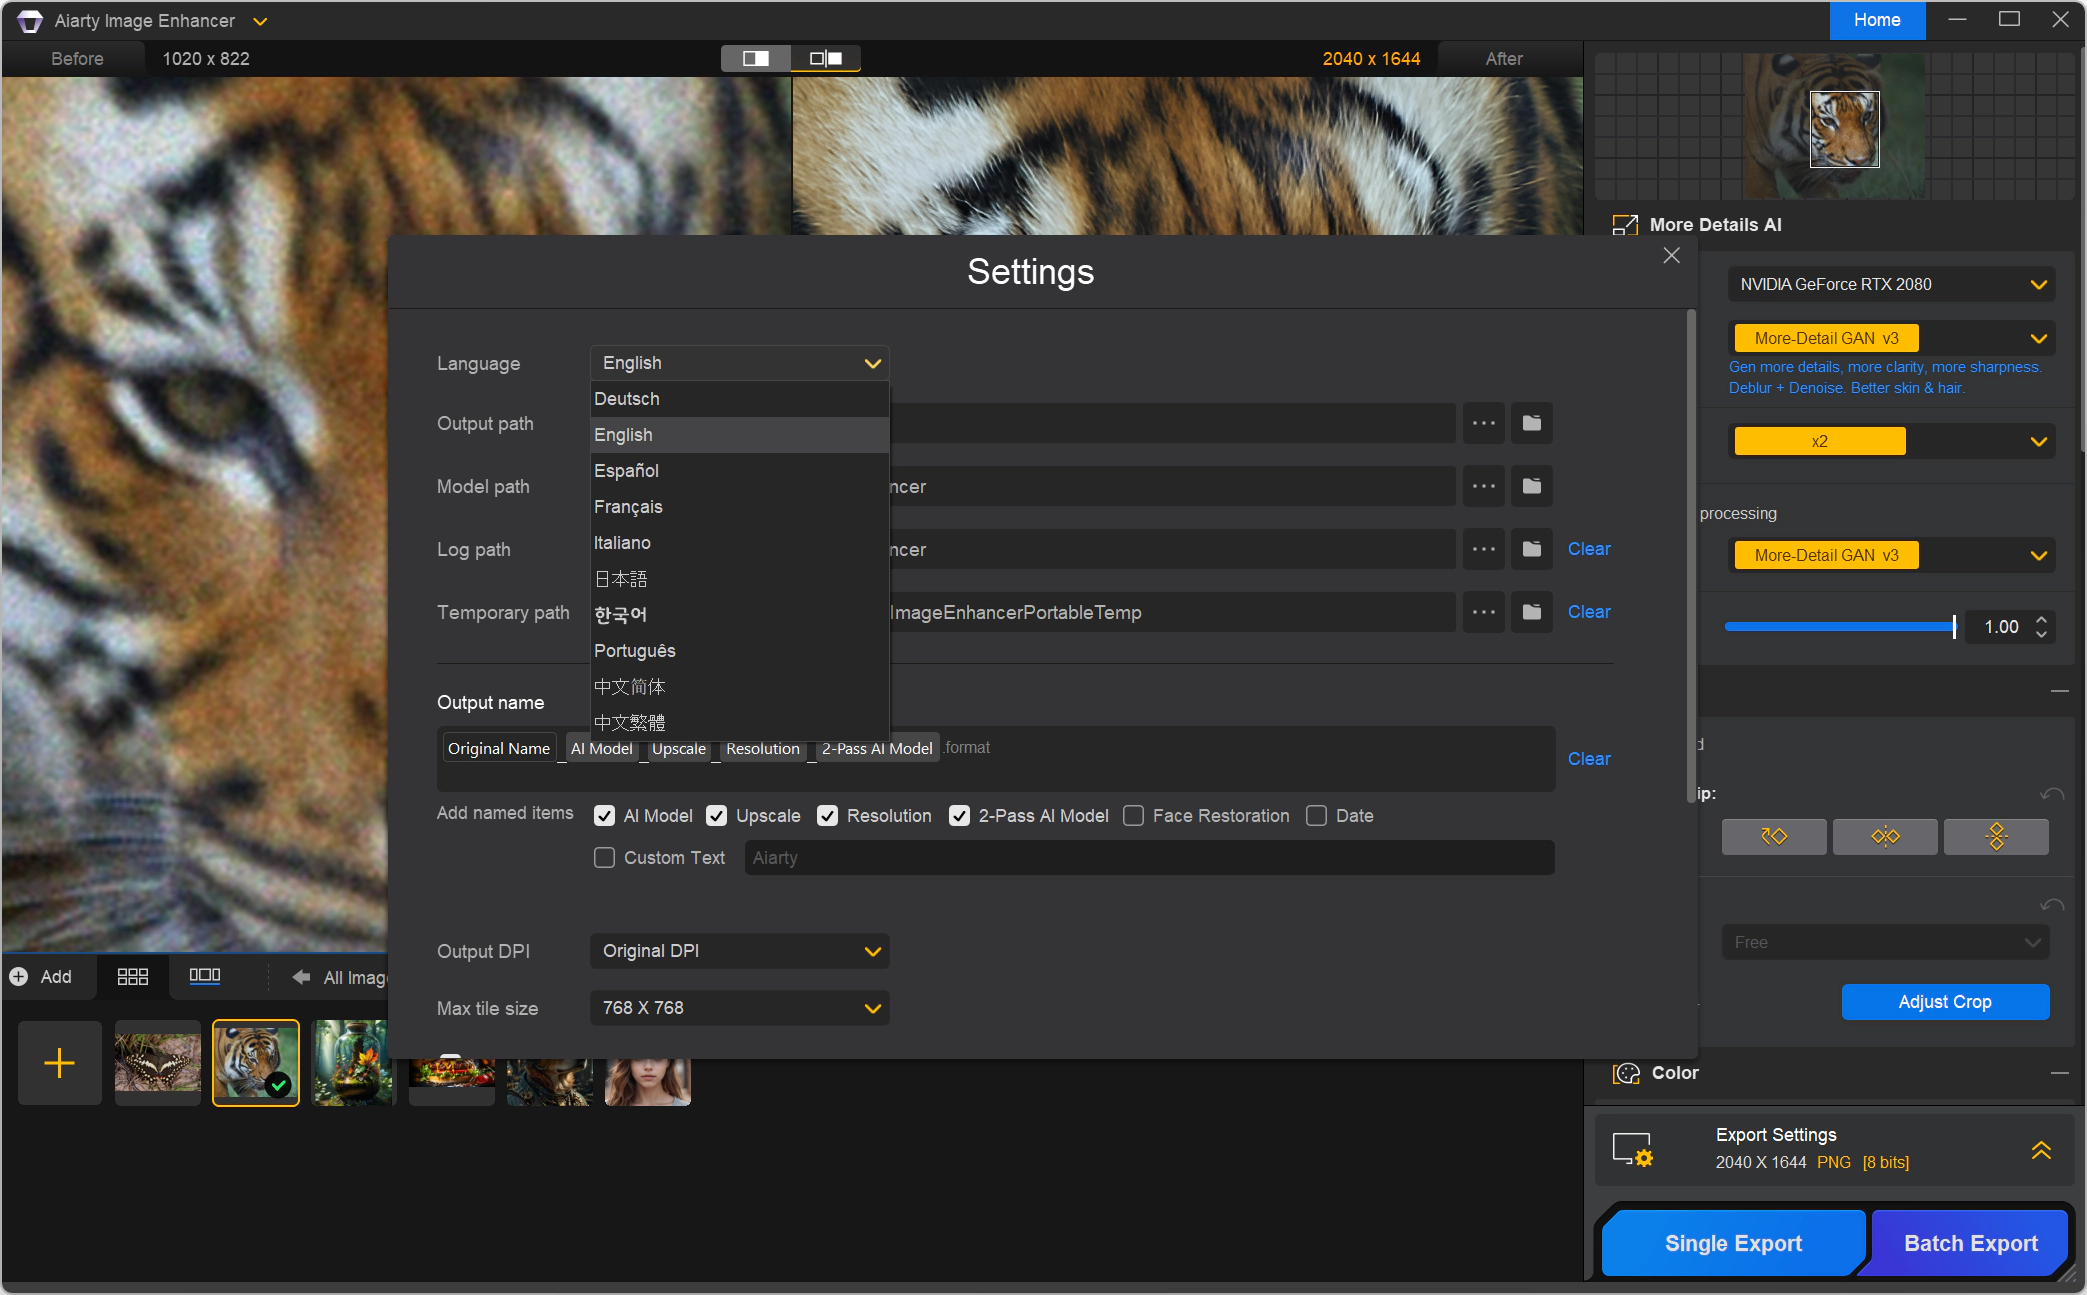Switch to split compare view icon
Viewport: 2087px width, 1295px height.
756,59
